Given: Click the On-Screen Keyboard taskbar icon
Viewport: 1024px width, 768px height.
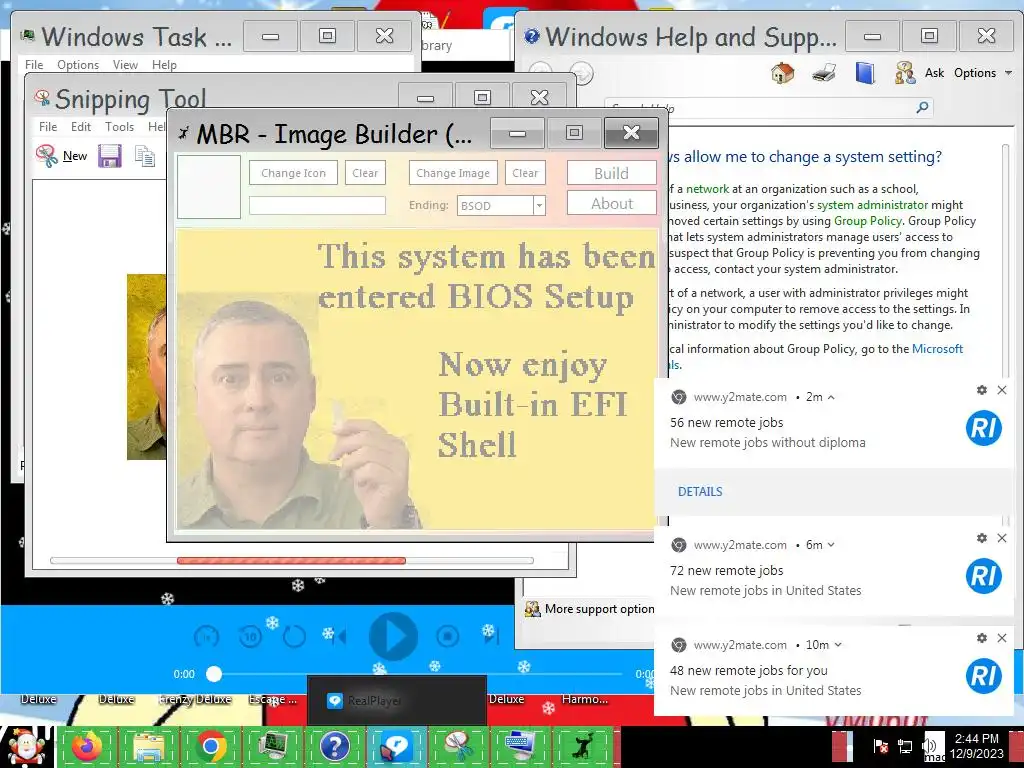Looking at the screenshot, I should coord(520,746).
